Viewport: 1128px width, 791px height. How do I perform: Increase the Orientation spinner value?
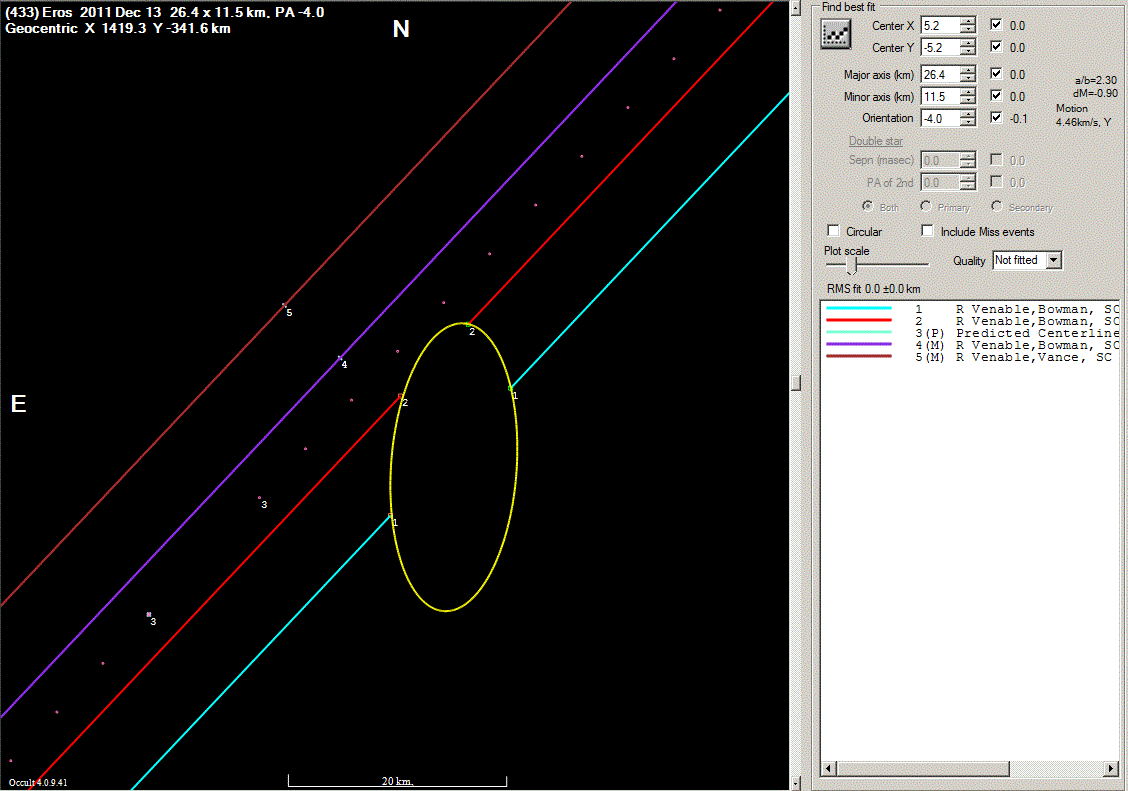pos(967,114)
